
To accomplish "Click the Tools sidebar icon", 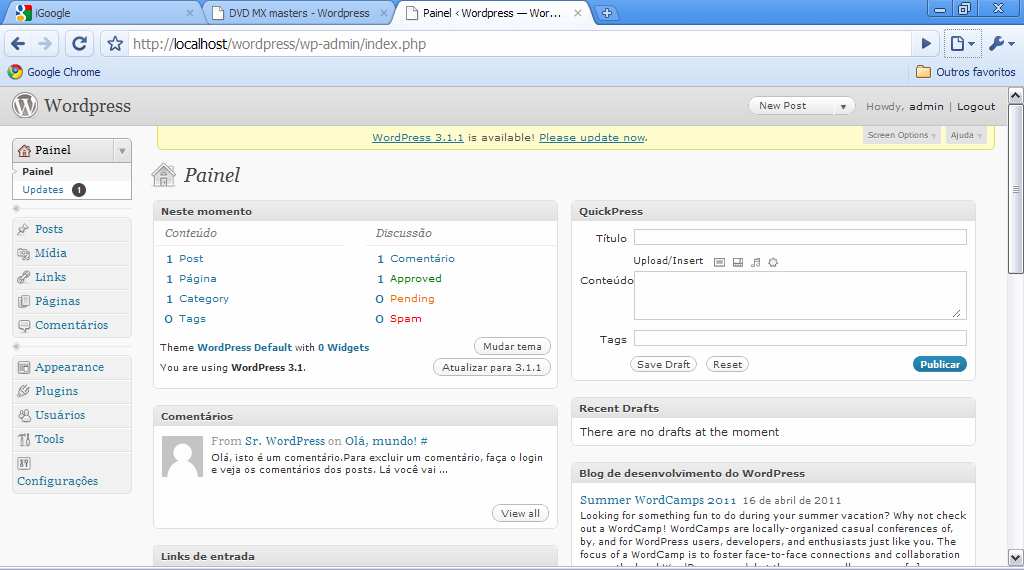I will [24, 439].
